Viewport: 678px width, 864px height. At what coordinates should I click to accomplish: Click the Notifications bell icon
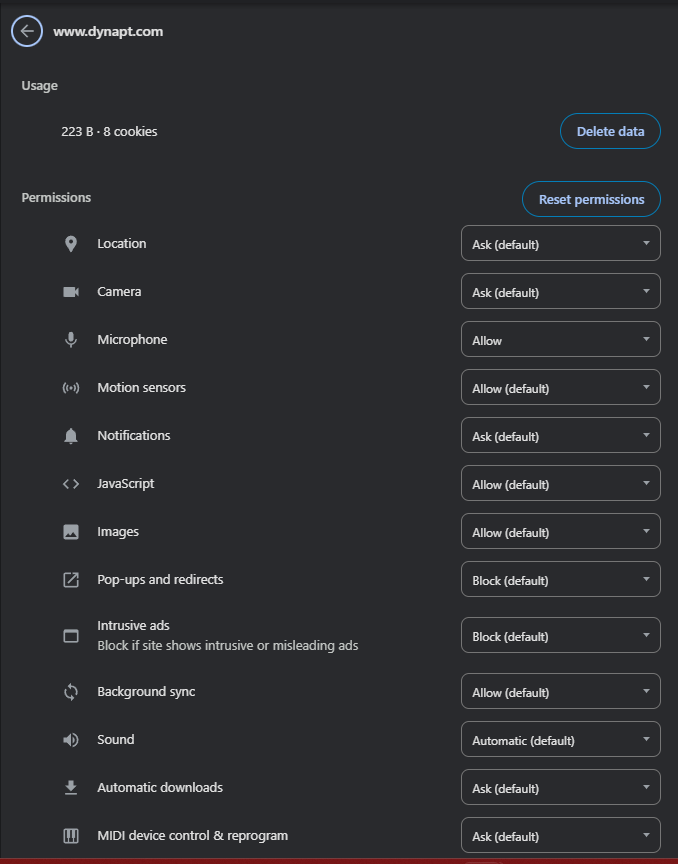[x=71, y=436]
